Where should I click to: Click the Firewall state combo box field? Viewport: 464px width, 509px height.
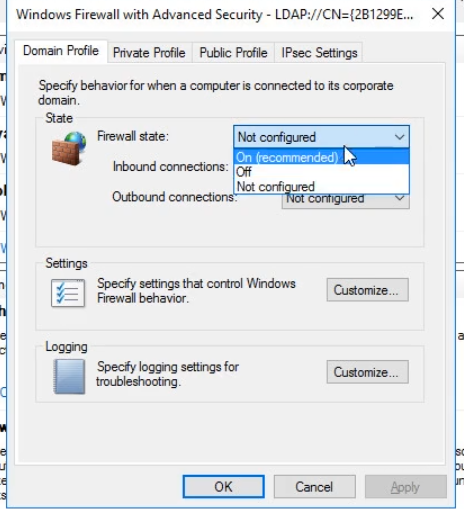pos(321,137)
